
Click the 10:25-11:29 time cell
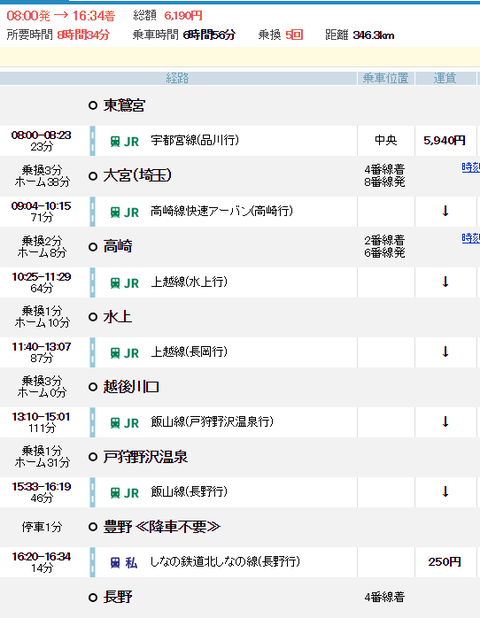click(x=41, y=282)
